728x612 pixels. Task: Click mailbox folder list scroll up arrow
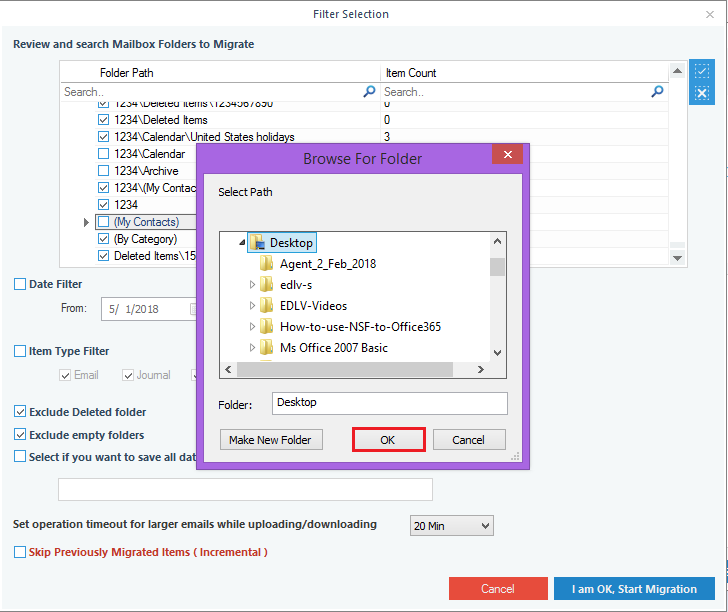pos(677,71)
